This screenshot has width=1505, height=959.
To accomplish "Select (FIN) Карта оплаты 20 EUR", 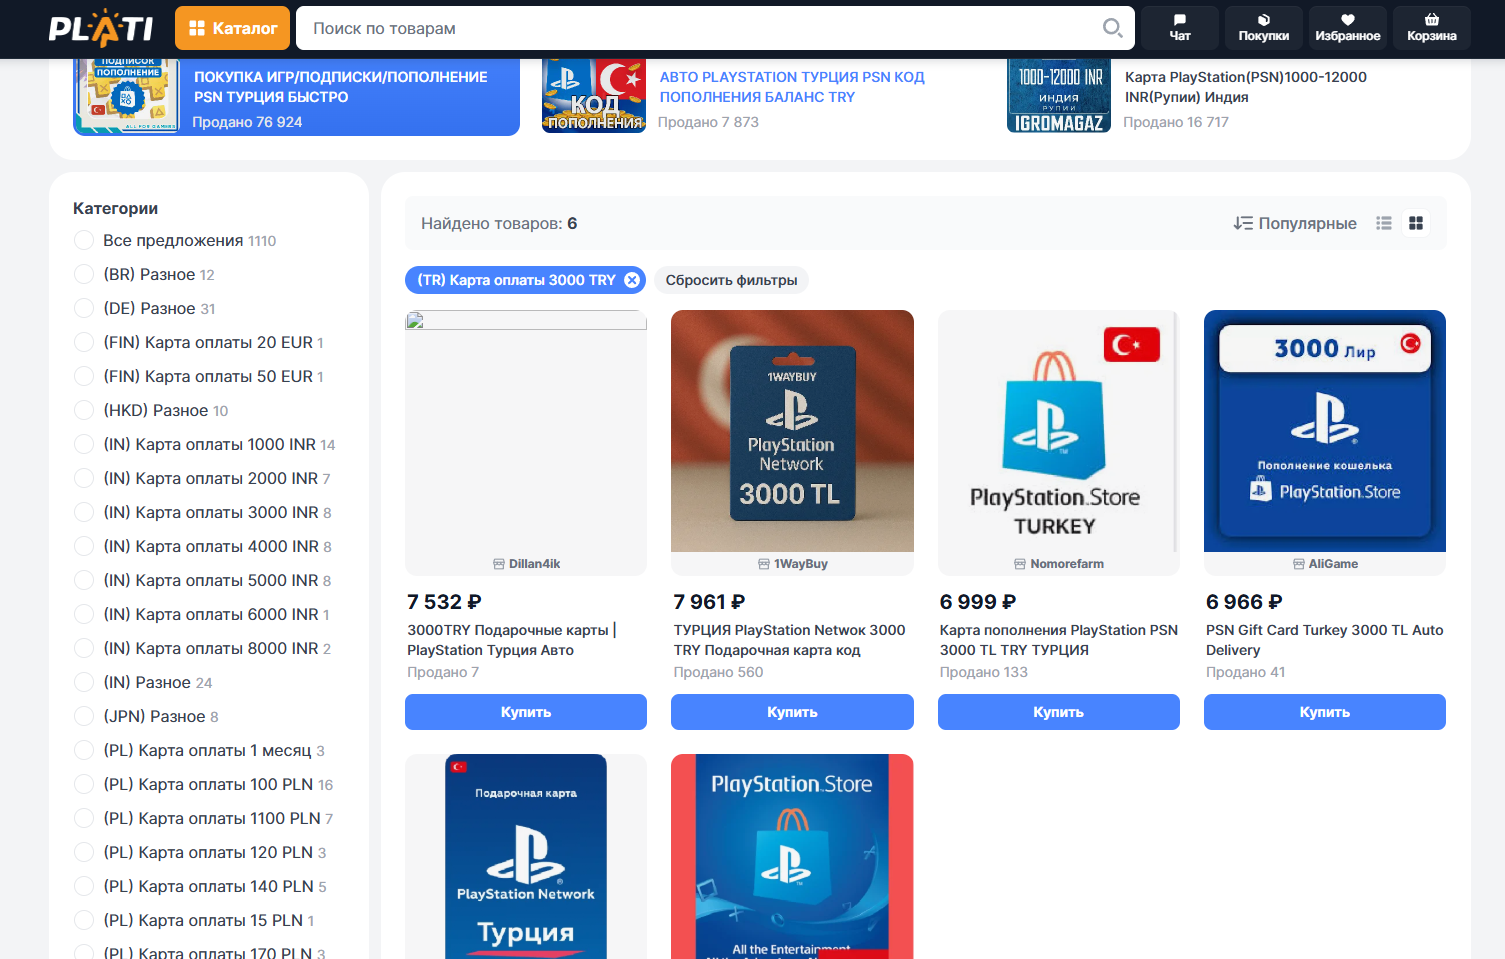I will (x=199, y=343).
